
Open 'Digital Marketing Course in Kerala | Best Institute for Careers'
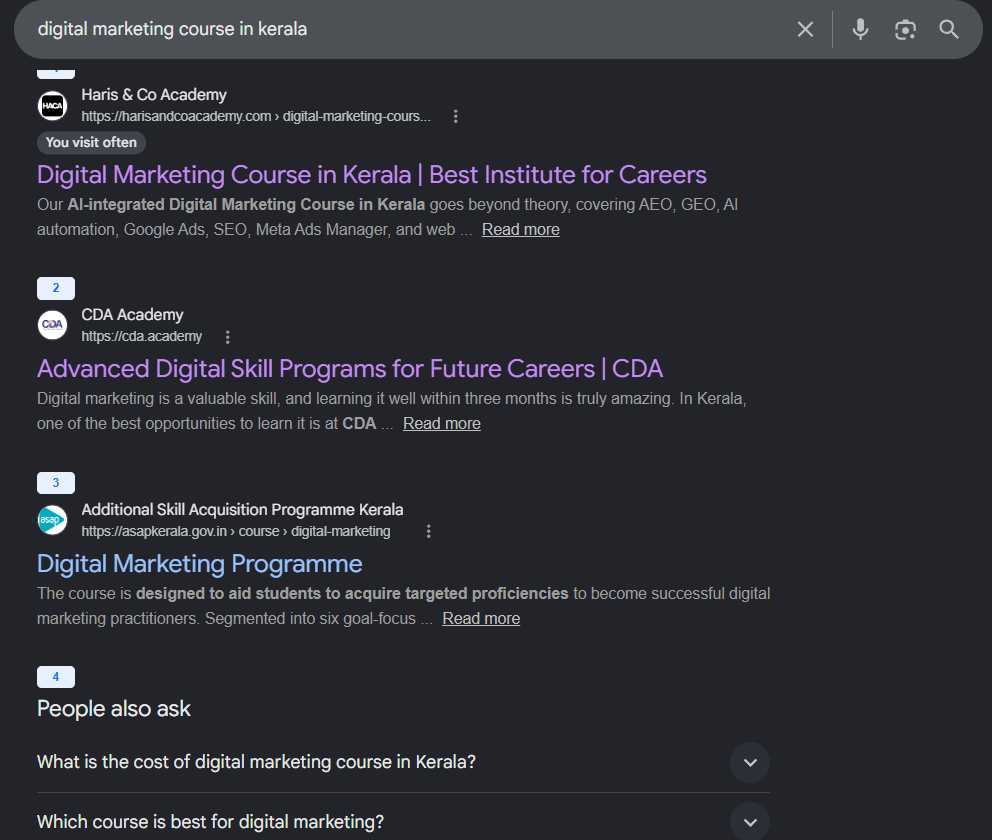[x=371, y=175]
